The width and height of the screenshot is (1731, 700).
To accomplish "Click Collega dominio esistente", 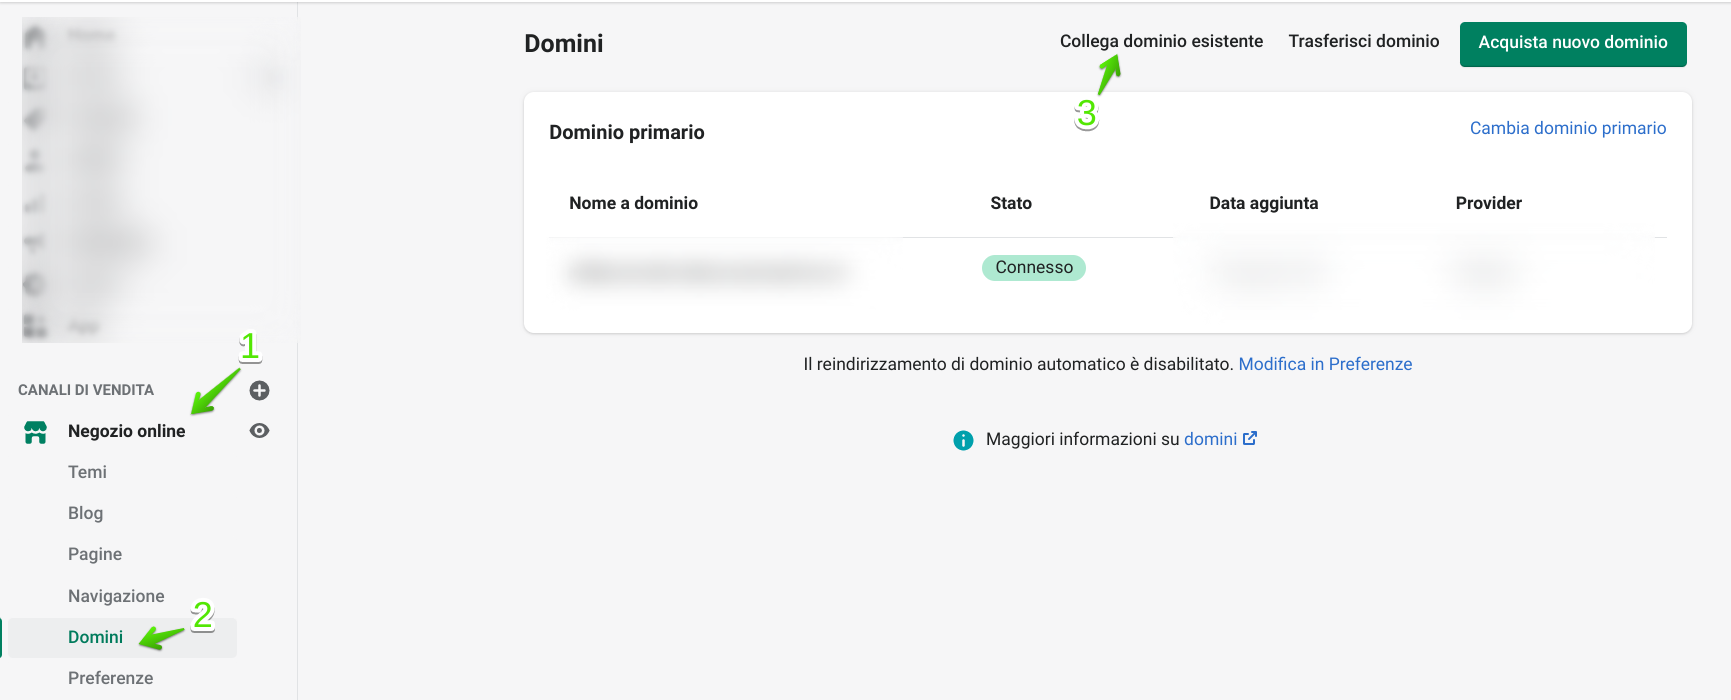I will coord(1161,41).
